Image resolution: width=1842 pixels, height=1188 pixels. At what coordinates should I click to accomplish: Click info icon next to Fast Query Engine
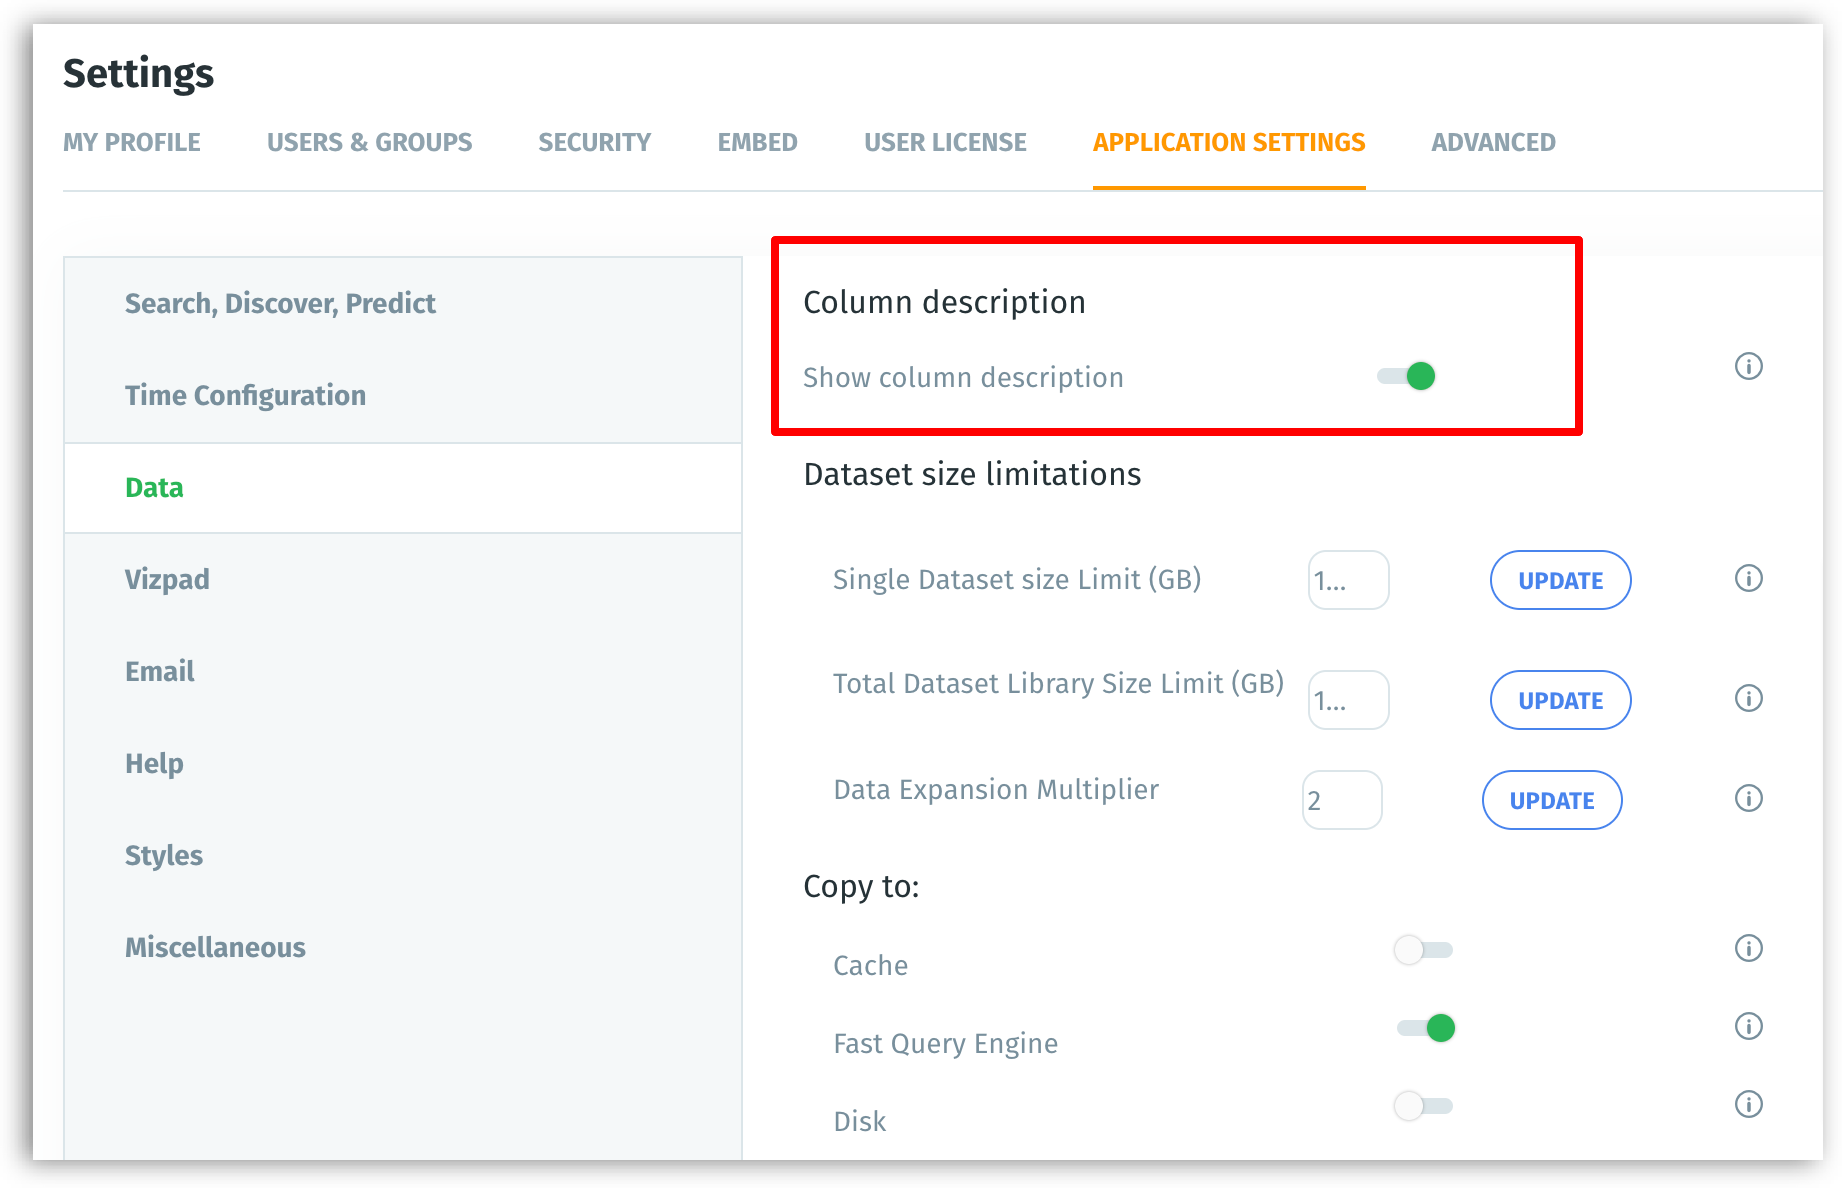click(x=1748, y=1026)
